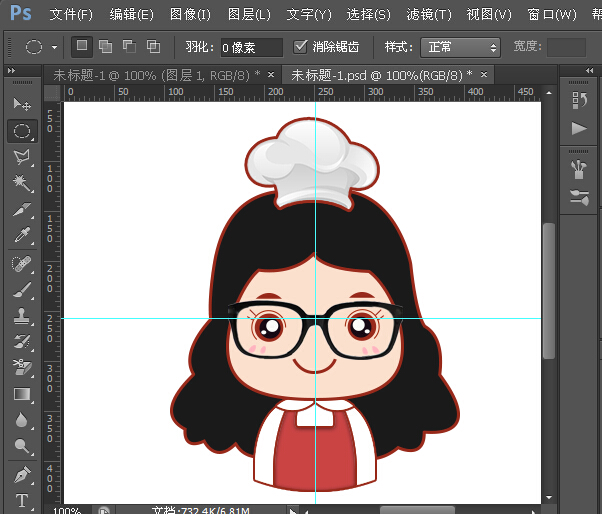Open the Filter (滤镜) menu

click(428, 15)
